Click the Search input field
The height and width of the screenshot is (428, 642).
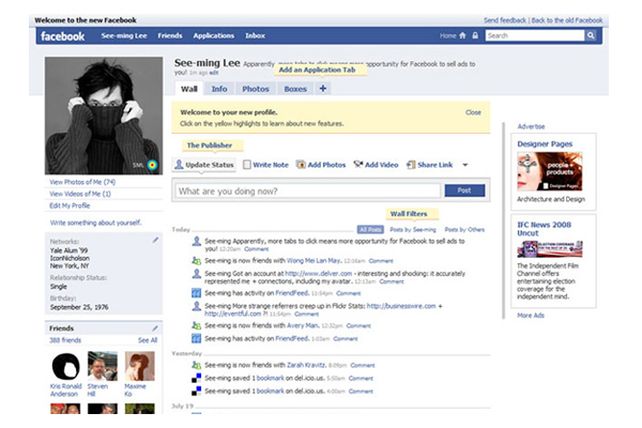[535, 36]
